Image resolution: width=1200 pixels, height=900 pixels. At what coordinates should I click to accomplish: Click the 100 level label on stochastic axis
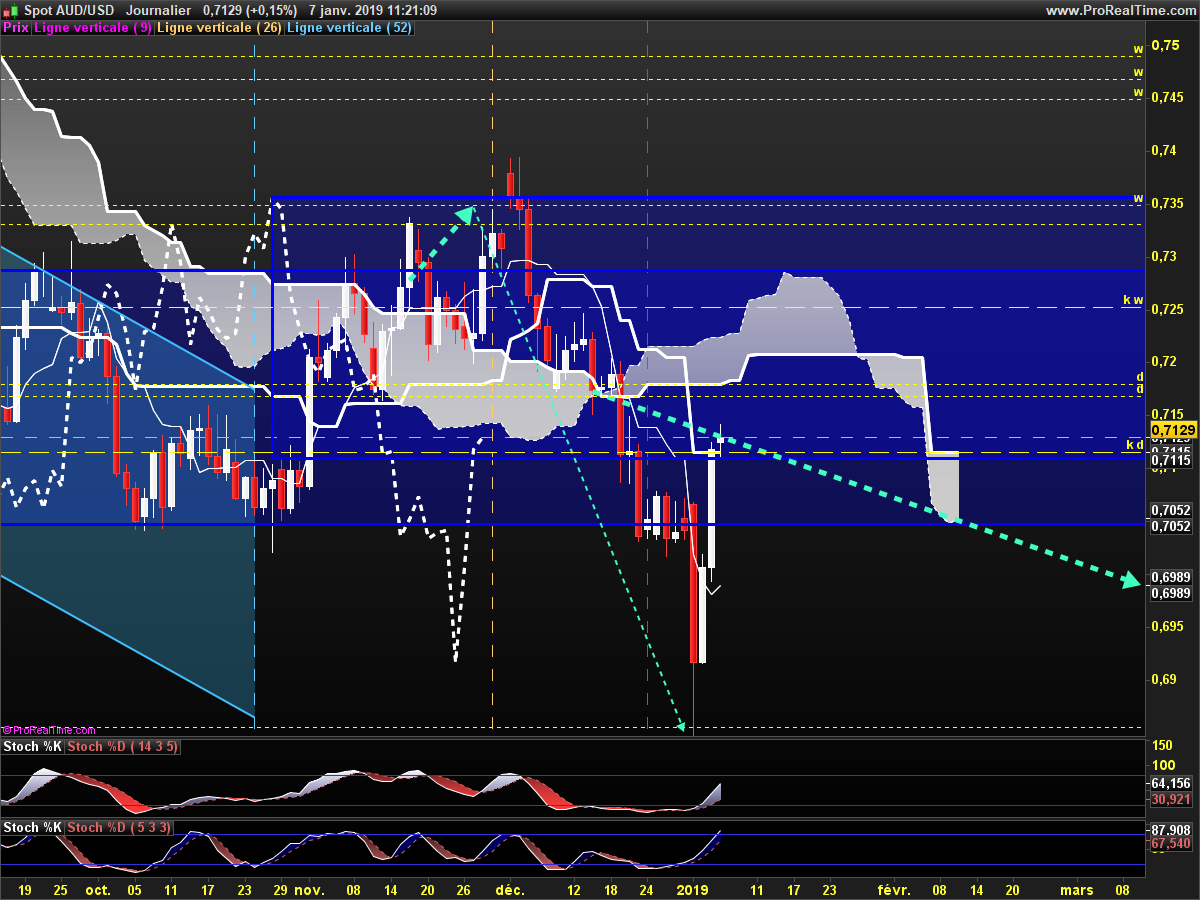tap(1163, 764)
